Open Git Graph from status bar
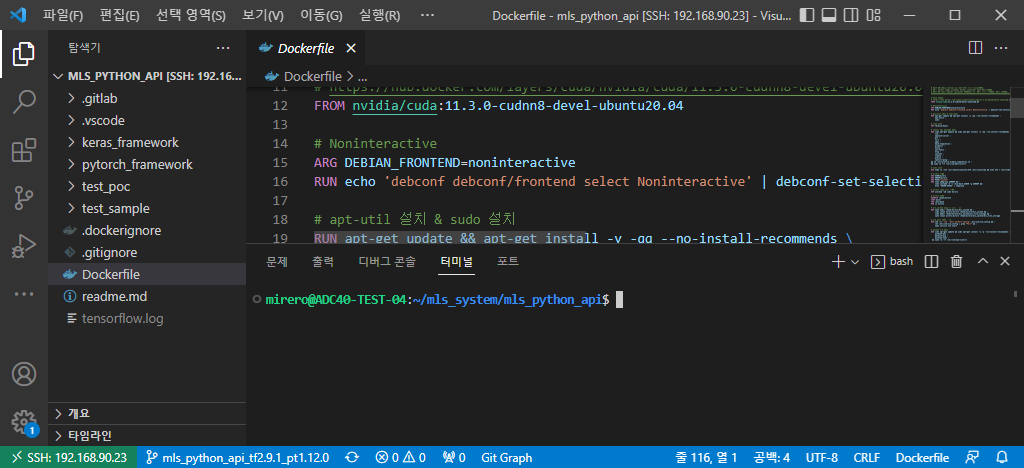The width and height of the screenshot is (1024, 468). point(507,458)
